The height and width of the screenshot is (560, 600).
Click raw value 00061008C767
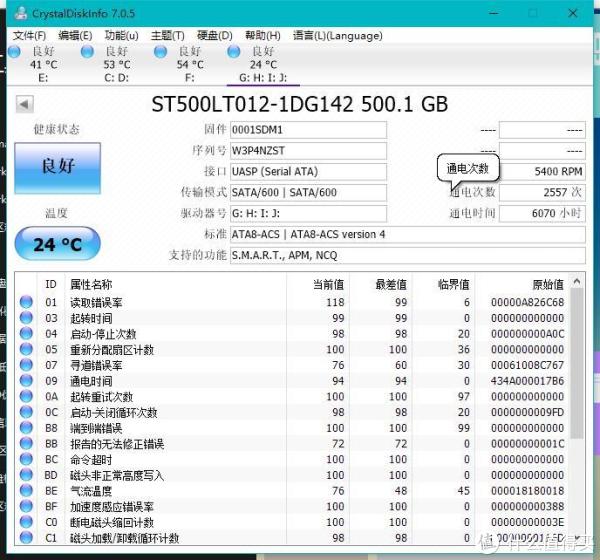tap(527, 365)
